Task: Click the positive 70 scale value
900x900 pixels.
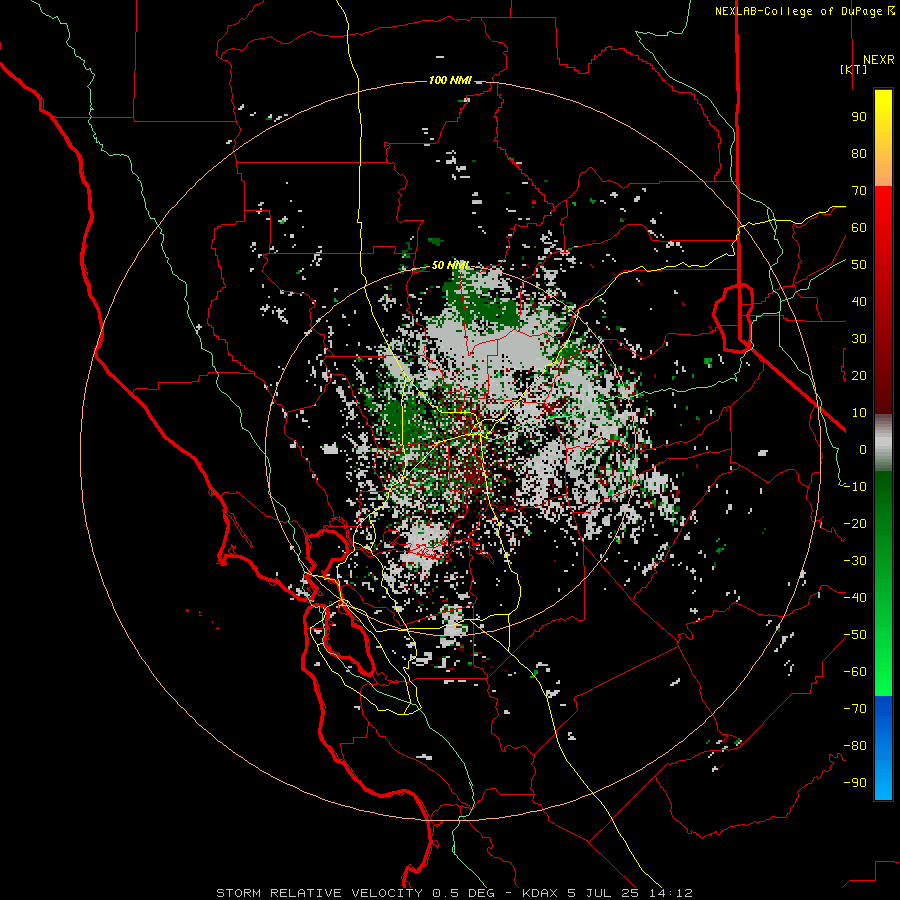Action: coord(859,191)
